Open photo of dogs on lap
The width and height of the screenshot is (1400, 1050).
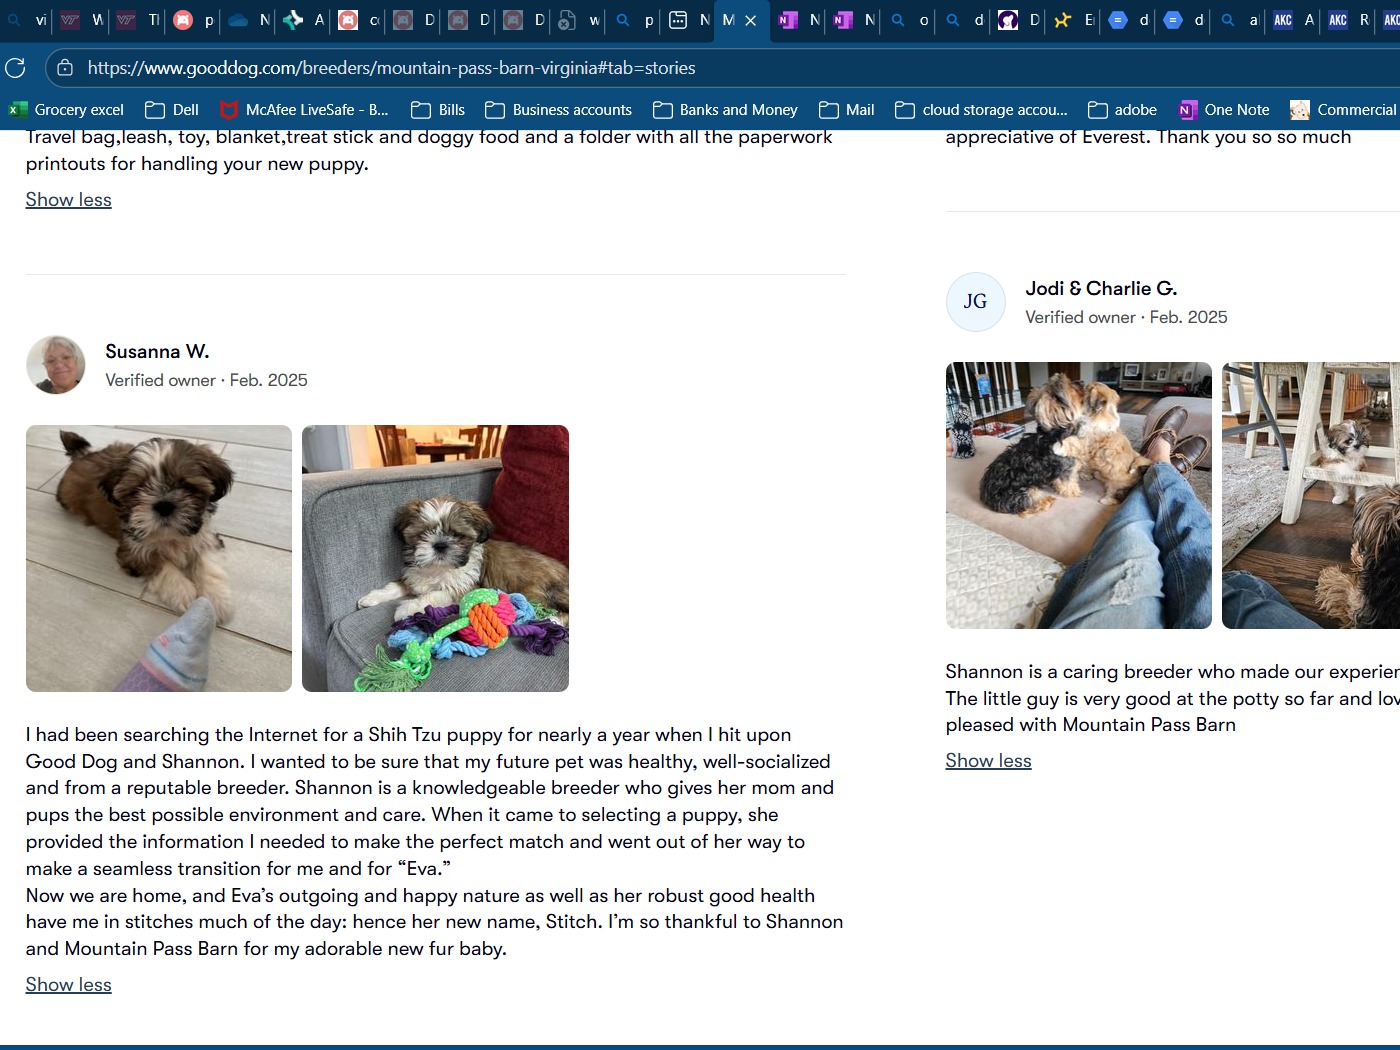tap(1079, 495)
